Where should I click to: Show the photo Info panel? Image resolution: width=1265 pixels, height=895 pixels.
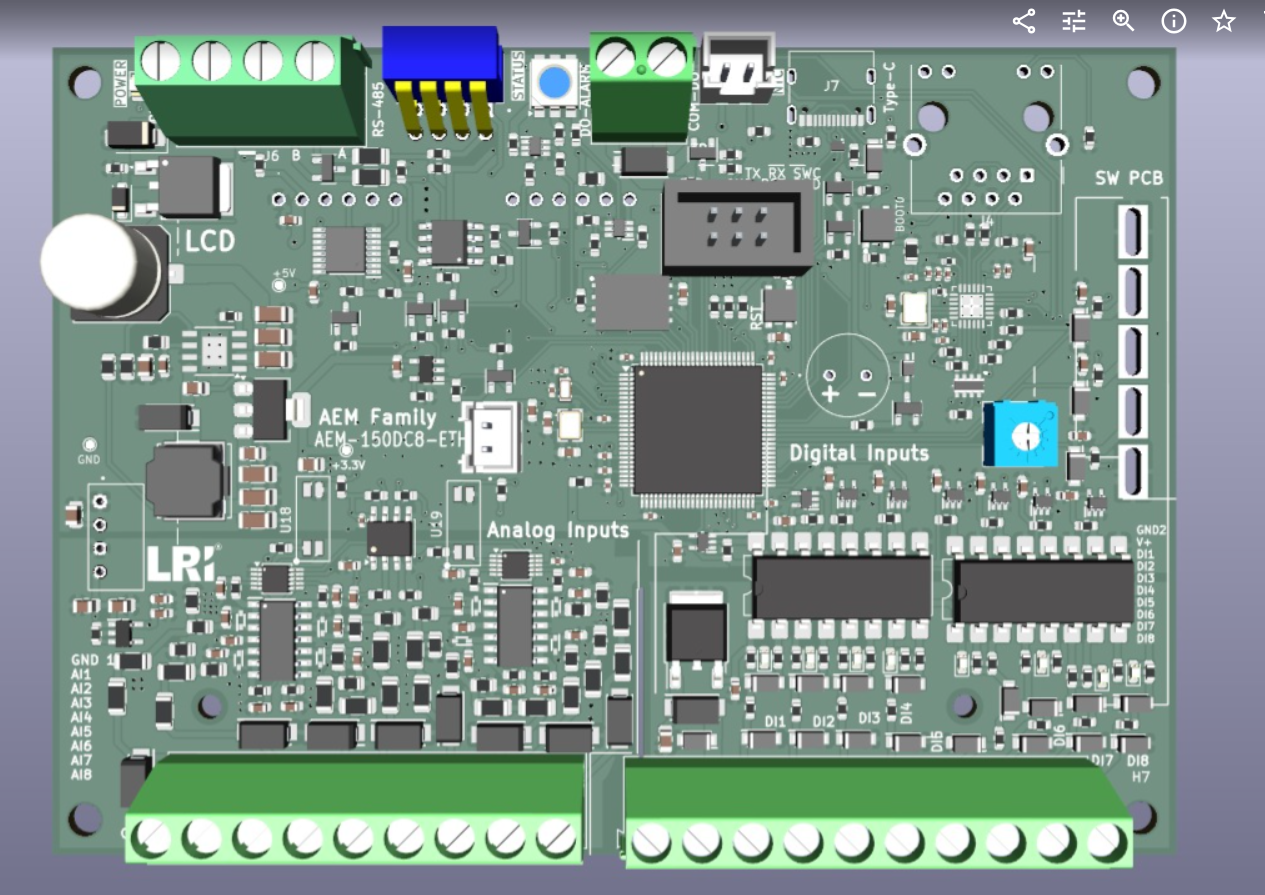point(1174,21)
